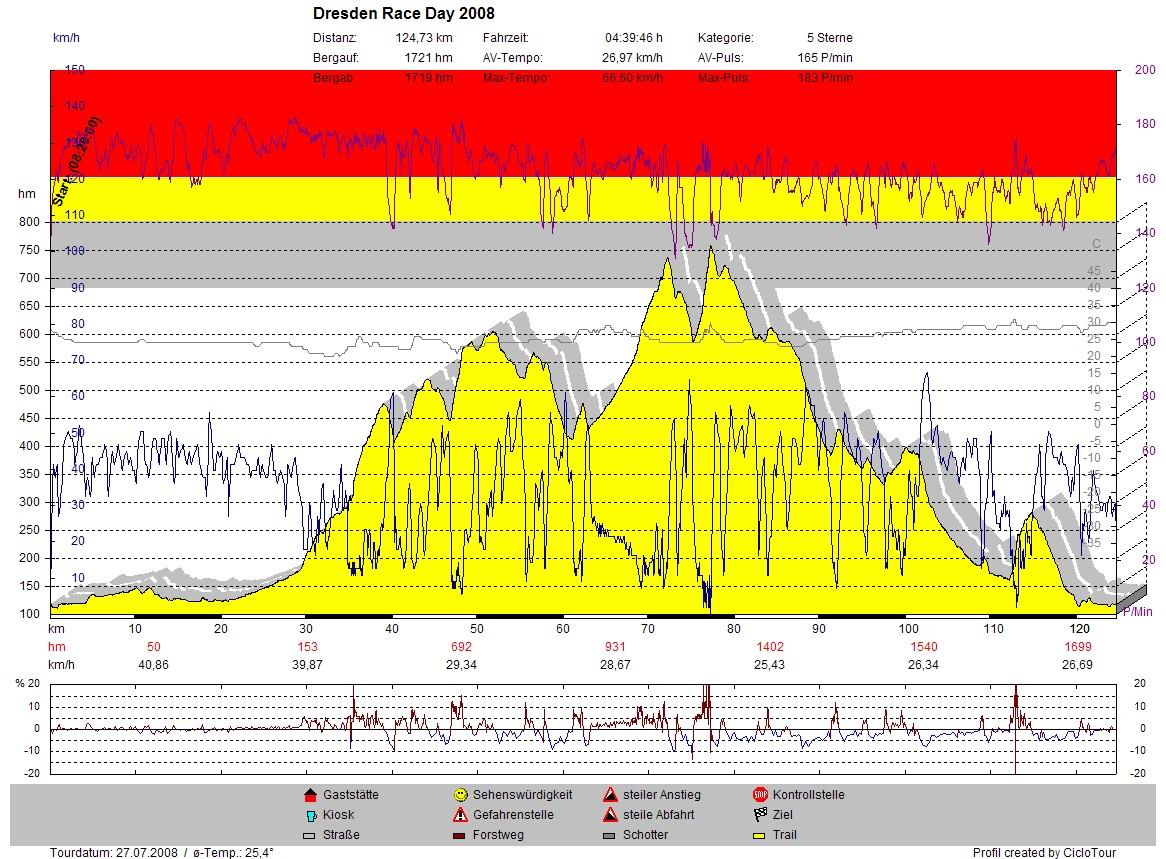This screenshot has width=1166, height=859.
Task: Select the gray Schotter surface swatch
Action: pyautogui.click(x=609, y=835)
